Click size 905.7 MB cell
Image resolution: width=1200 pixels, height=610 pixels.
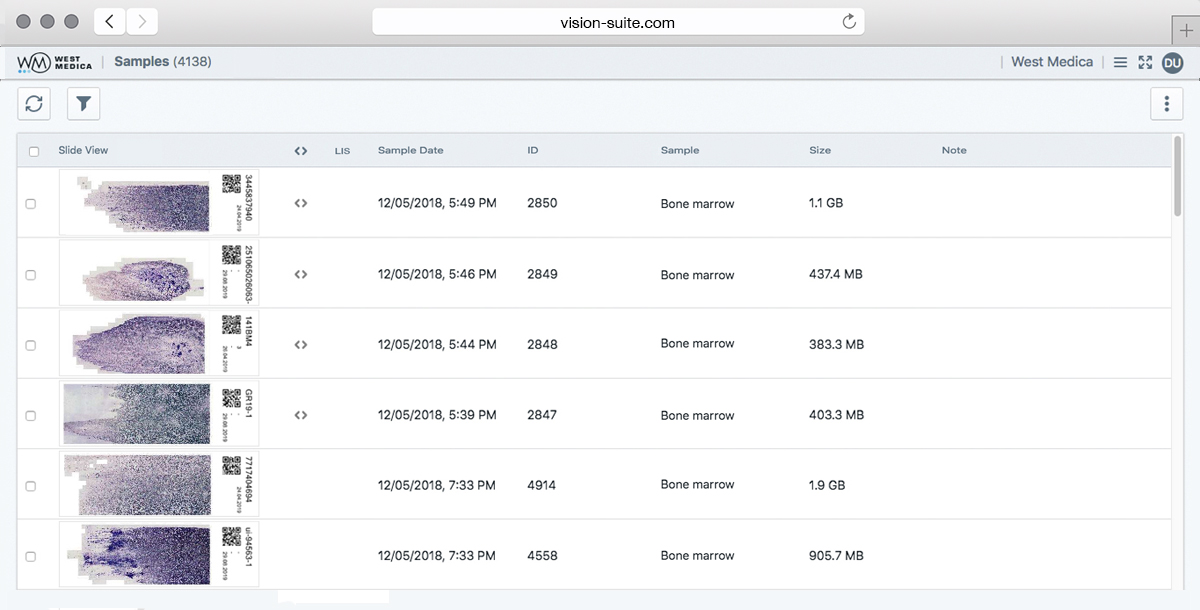(836, 555)
